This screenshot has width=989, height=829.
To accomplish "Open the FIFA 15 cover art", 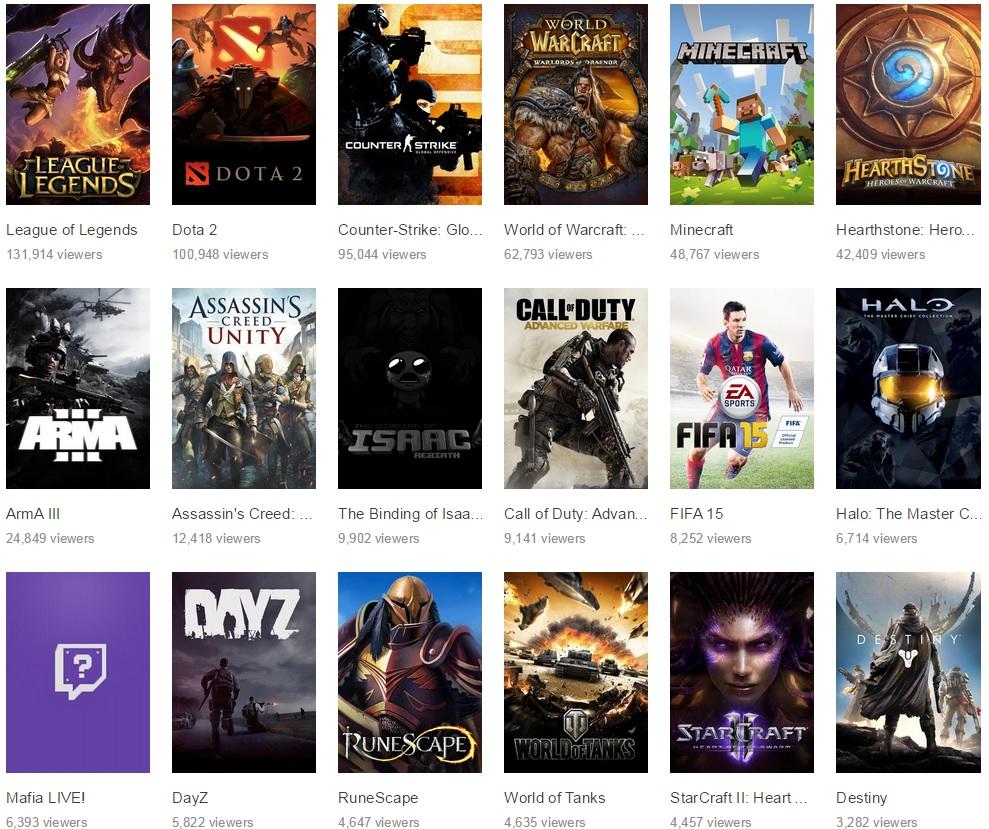I will click(x=742, y=389).
